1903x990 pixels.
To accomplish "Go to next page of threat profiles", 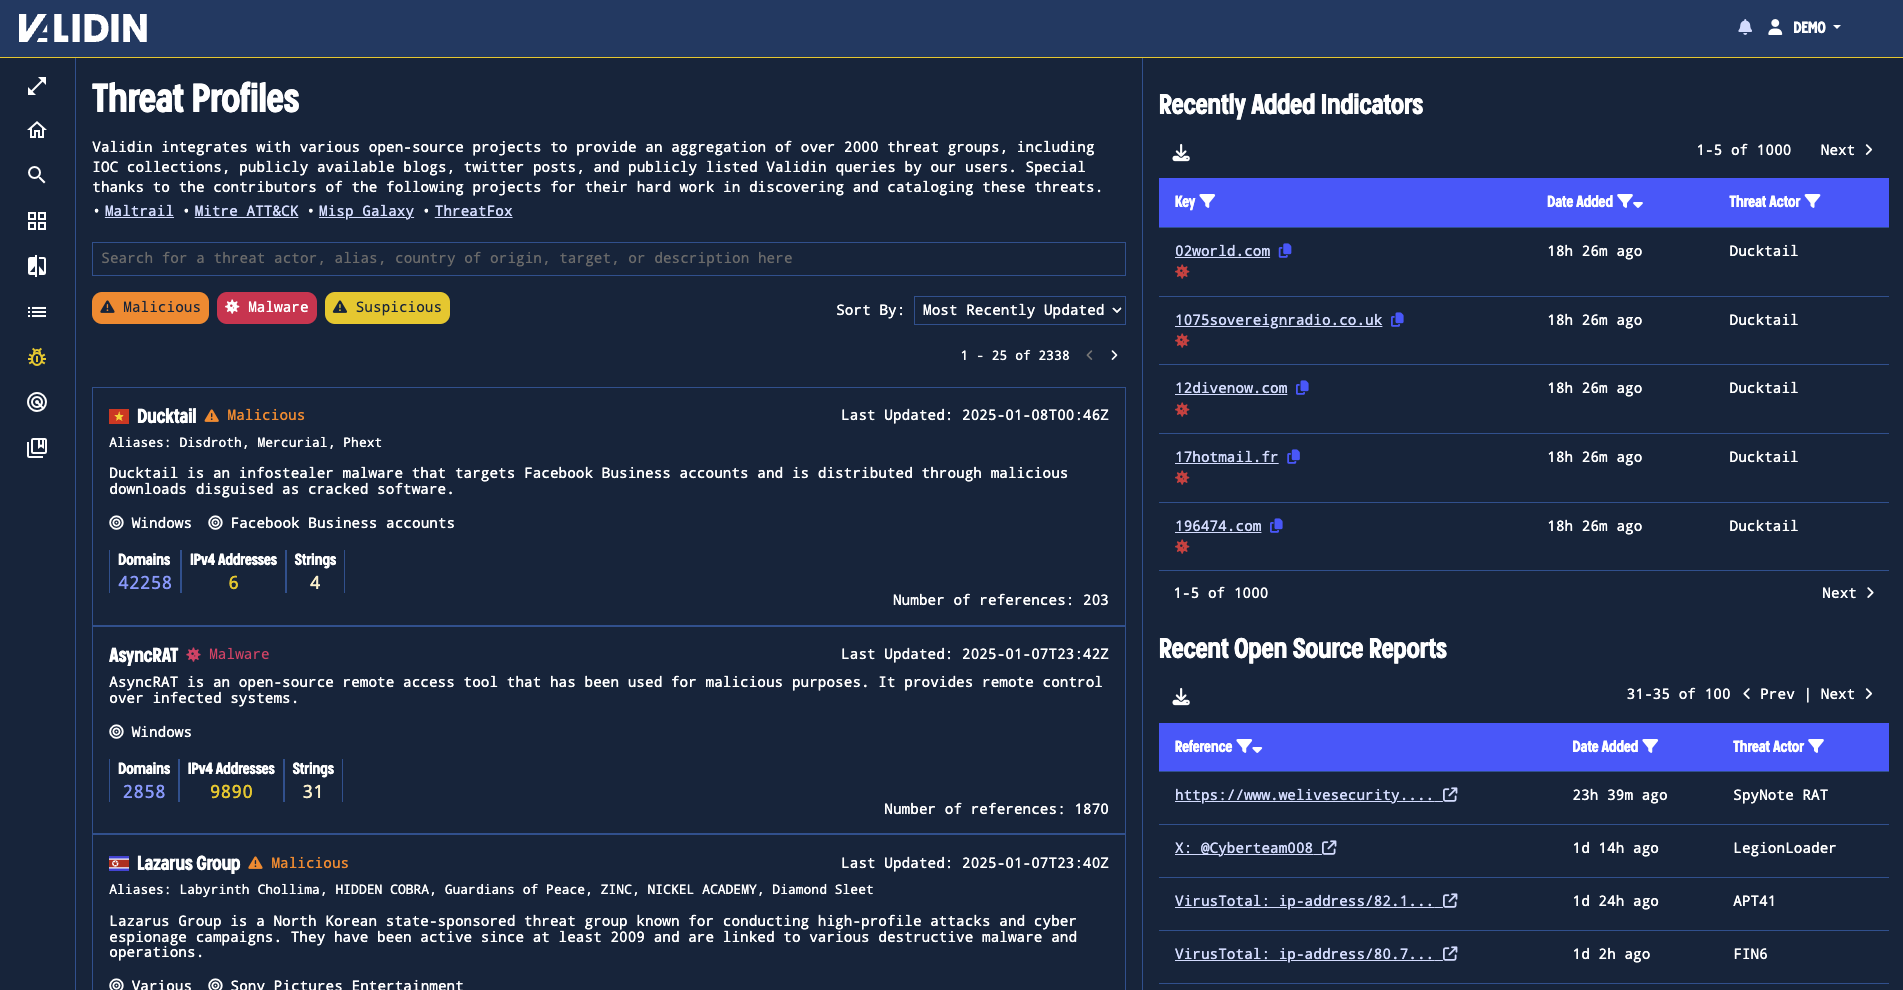I will [1114, 355].
